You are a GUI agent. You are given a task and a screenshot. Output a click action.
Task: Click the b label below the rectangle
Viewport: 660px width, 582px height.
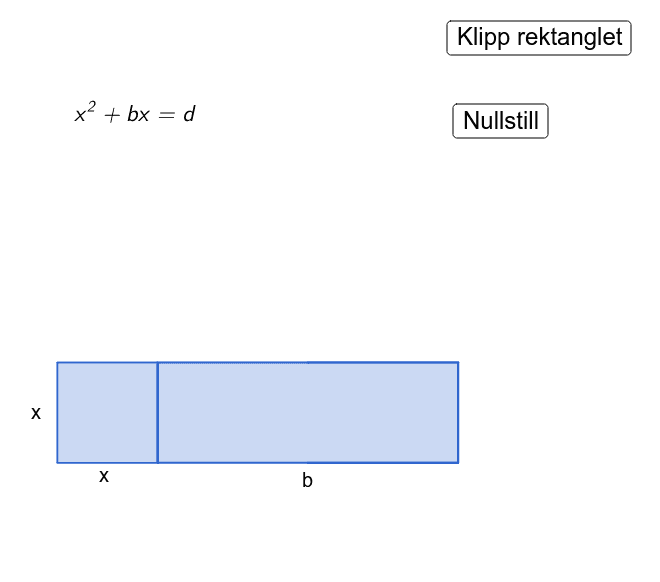click(x=307, y=481)
